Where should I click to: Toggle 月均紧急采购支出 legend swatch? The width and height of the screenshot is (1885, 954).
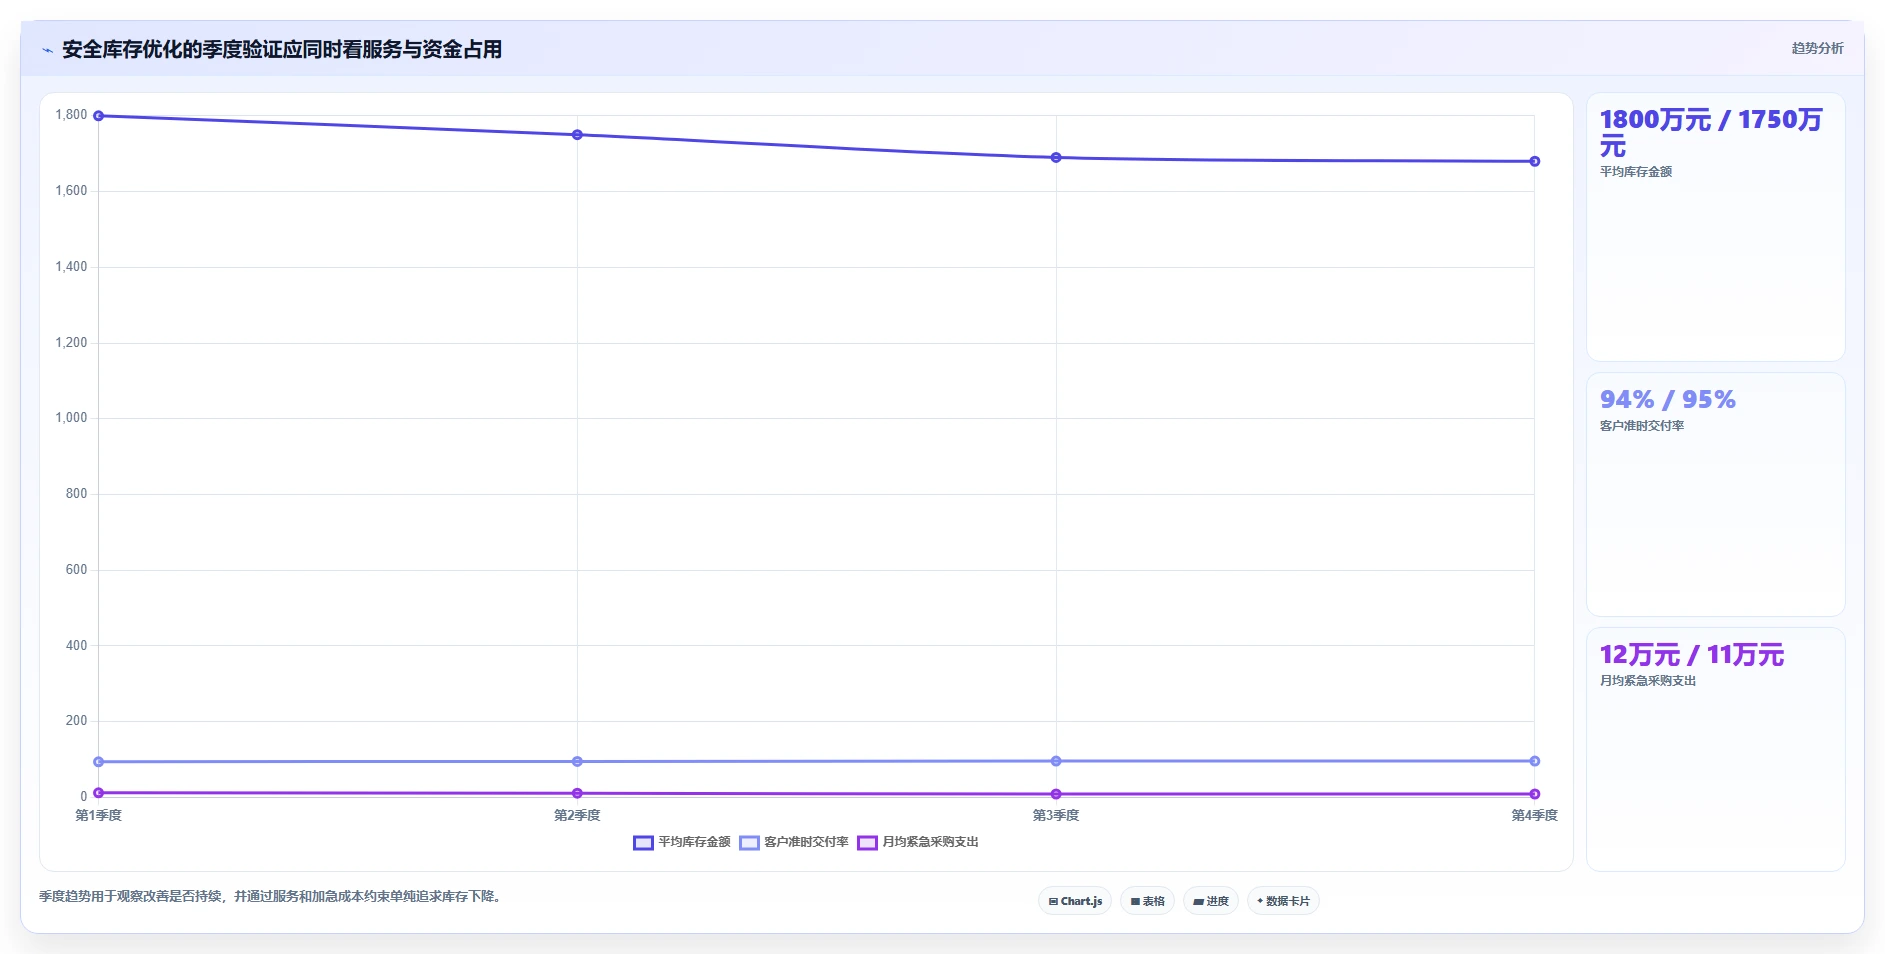pyautogui.click(x=867, y=842)
